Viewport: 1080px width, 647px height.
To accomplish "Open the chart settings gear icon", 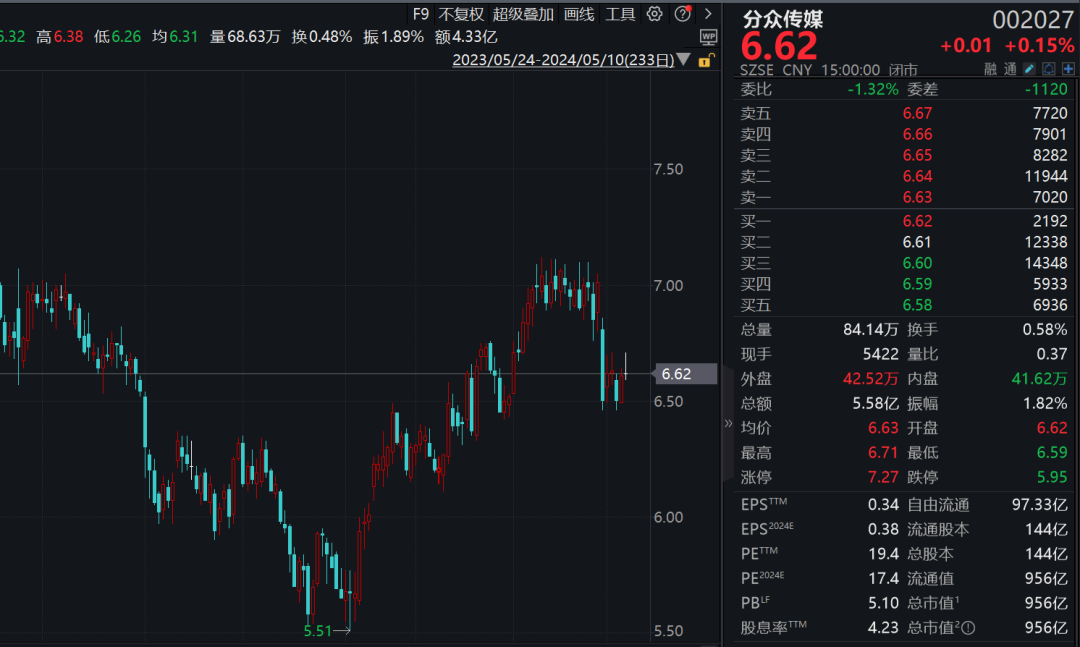I will click(x=654, y=14).
